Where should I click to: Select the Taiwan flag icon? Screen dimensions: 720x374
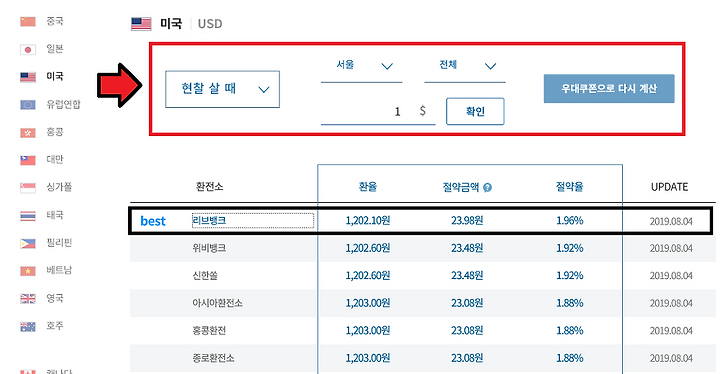tap(28, 160)
